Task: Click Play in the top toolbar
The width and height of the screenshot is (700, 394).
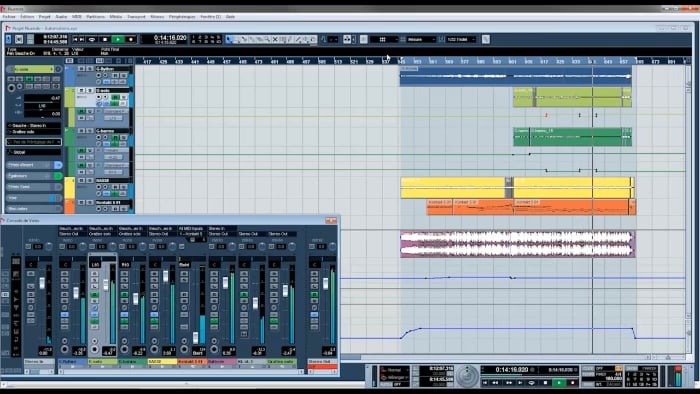Action: pos(117,39)
